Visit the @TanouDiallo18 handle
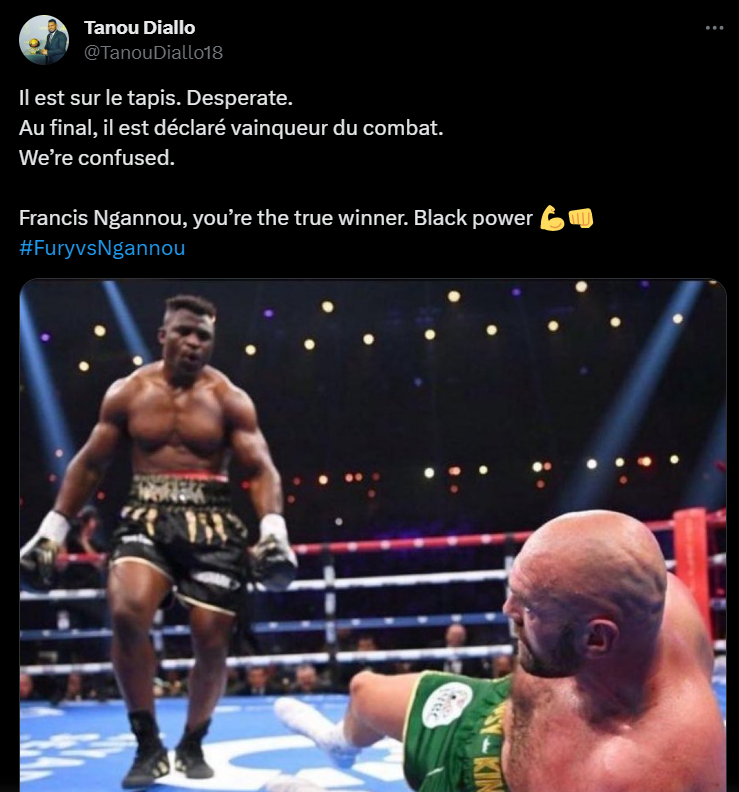The width and height of the screenshot is (739, 792). 153,53
